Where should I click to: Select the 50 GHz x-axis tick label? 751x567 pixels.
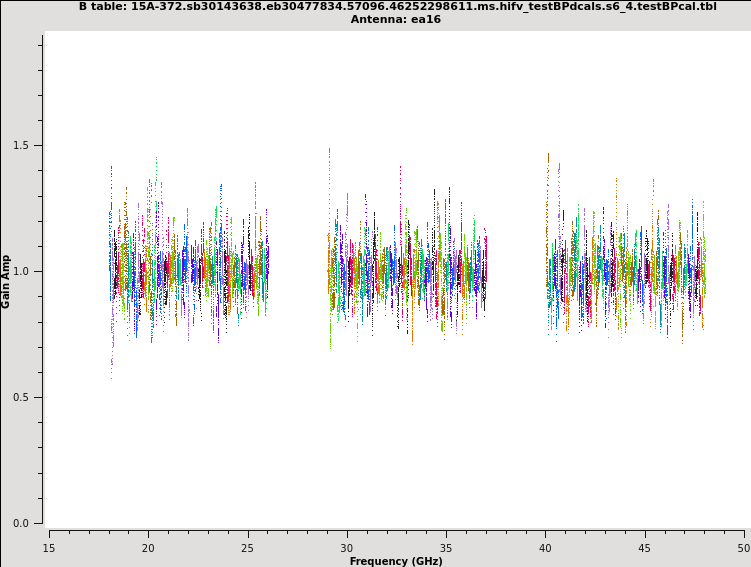point(743,547)
